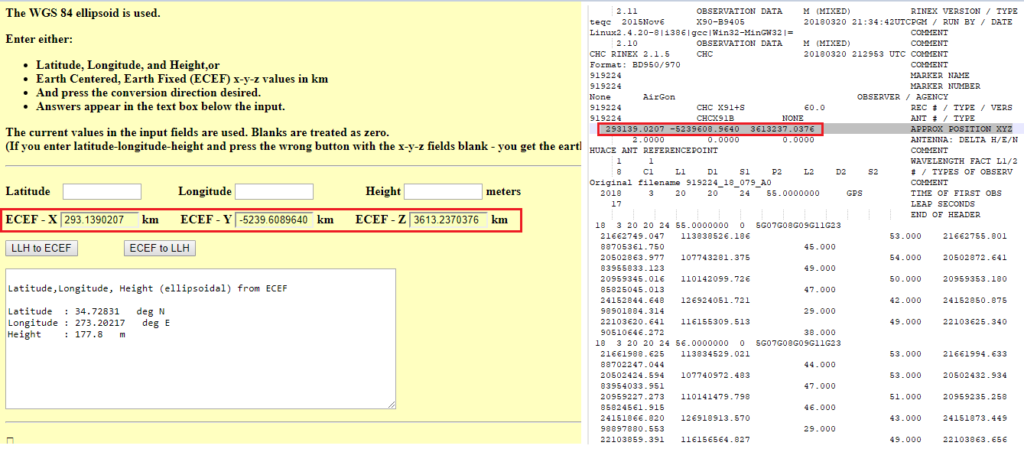1024x449 pixels.
Task: Click '293139.0207' X position value
Action: [635, 129]
